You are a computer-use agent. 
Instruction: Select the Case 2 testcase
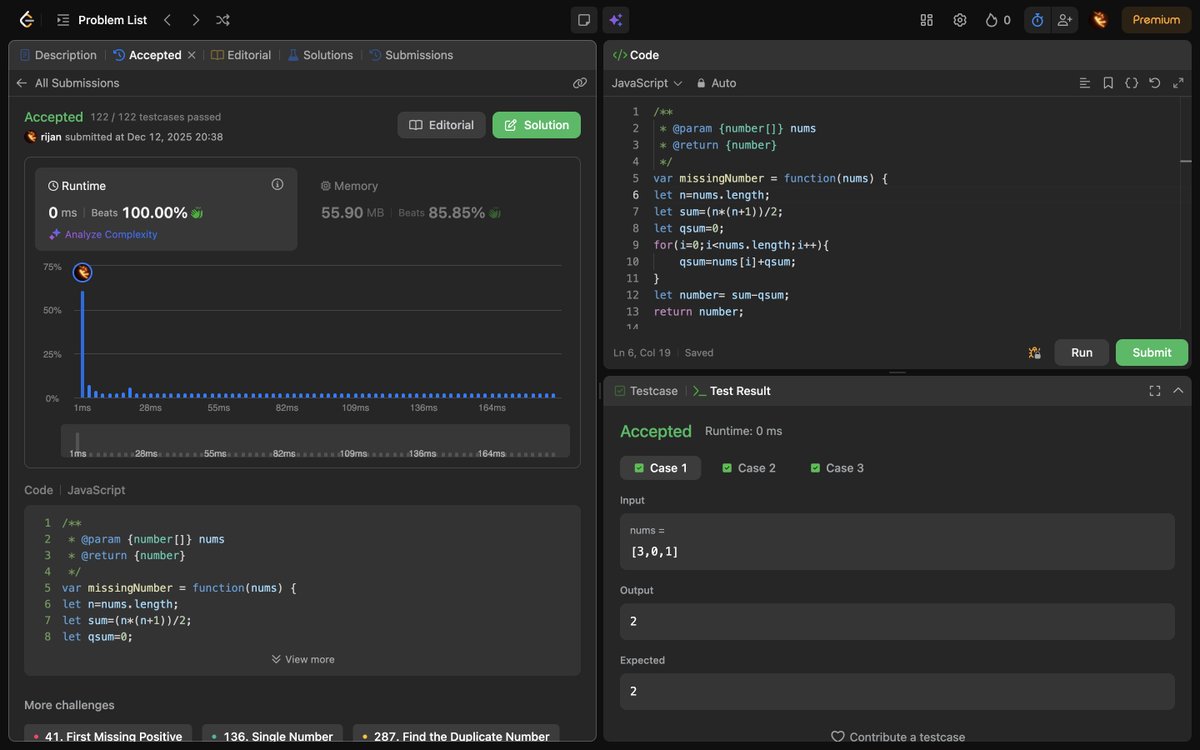pyautogui.click(x=748, y=467)
